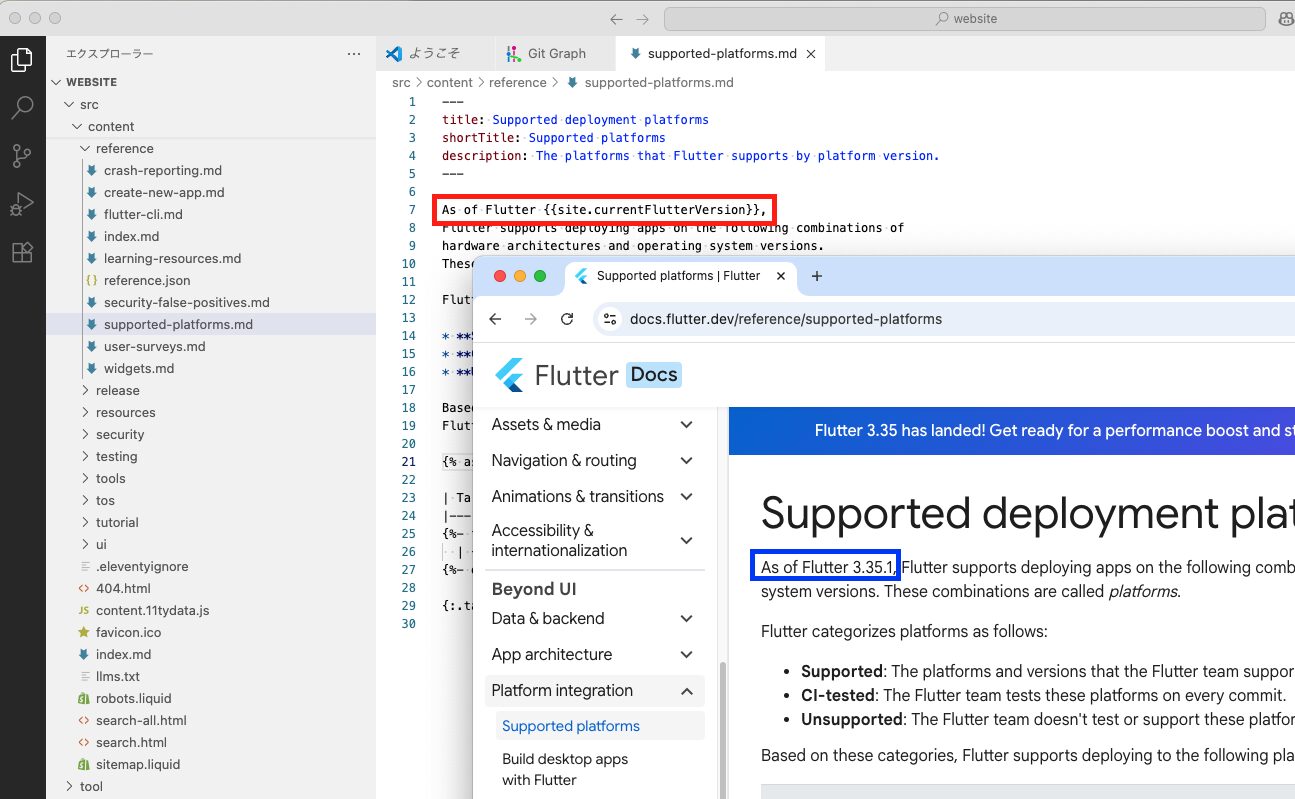Open a new browser tab

817,276
